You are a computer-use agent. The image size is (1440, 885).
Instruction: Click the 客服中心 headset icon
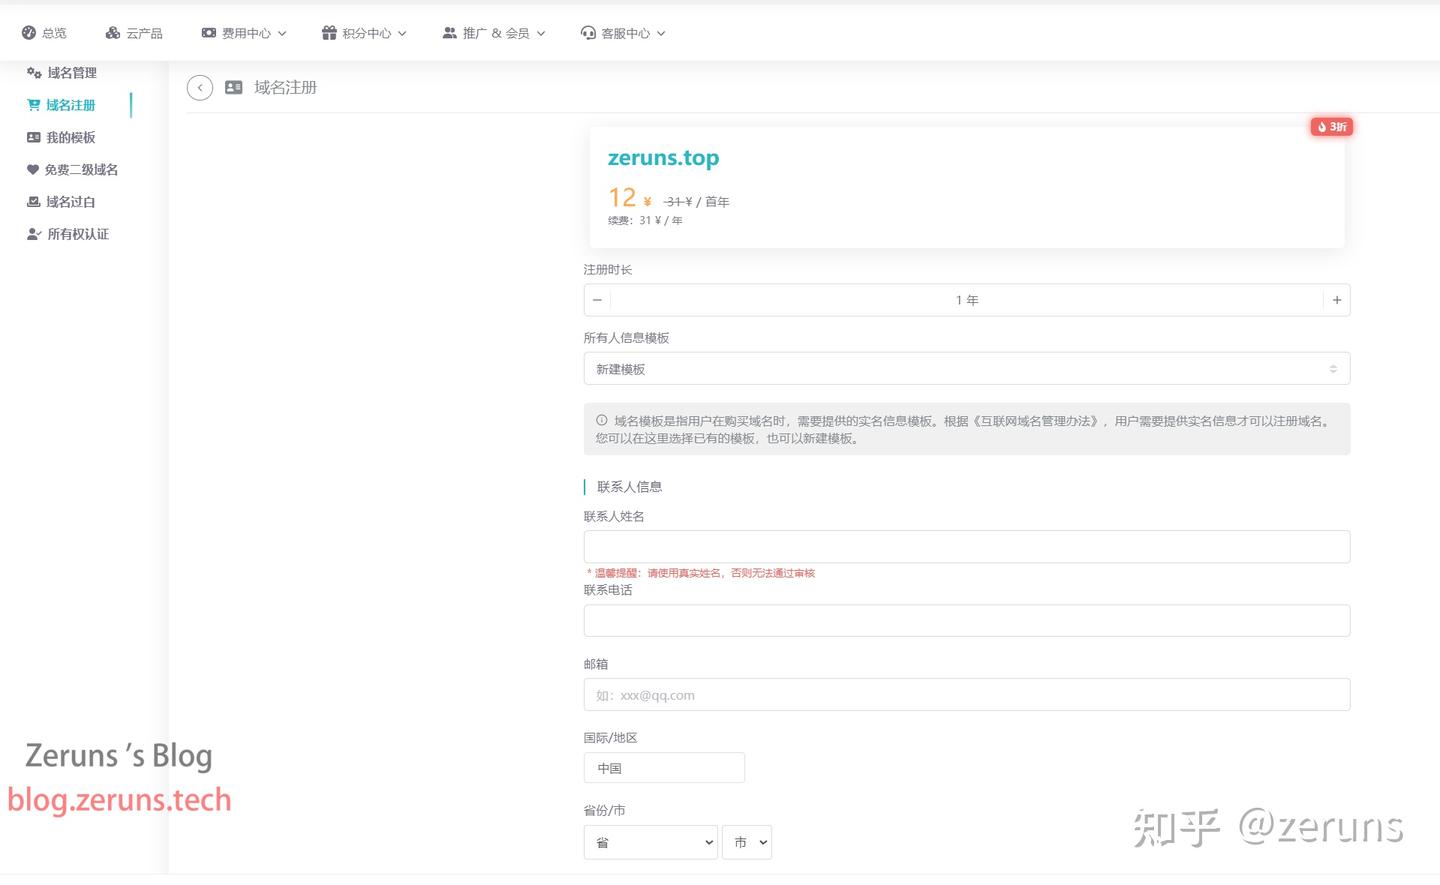588,33
